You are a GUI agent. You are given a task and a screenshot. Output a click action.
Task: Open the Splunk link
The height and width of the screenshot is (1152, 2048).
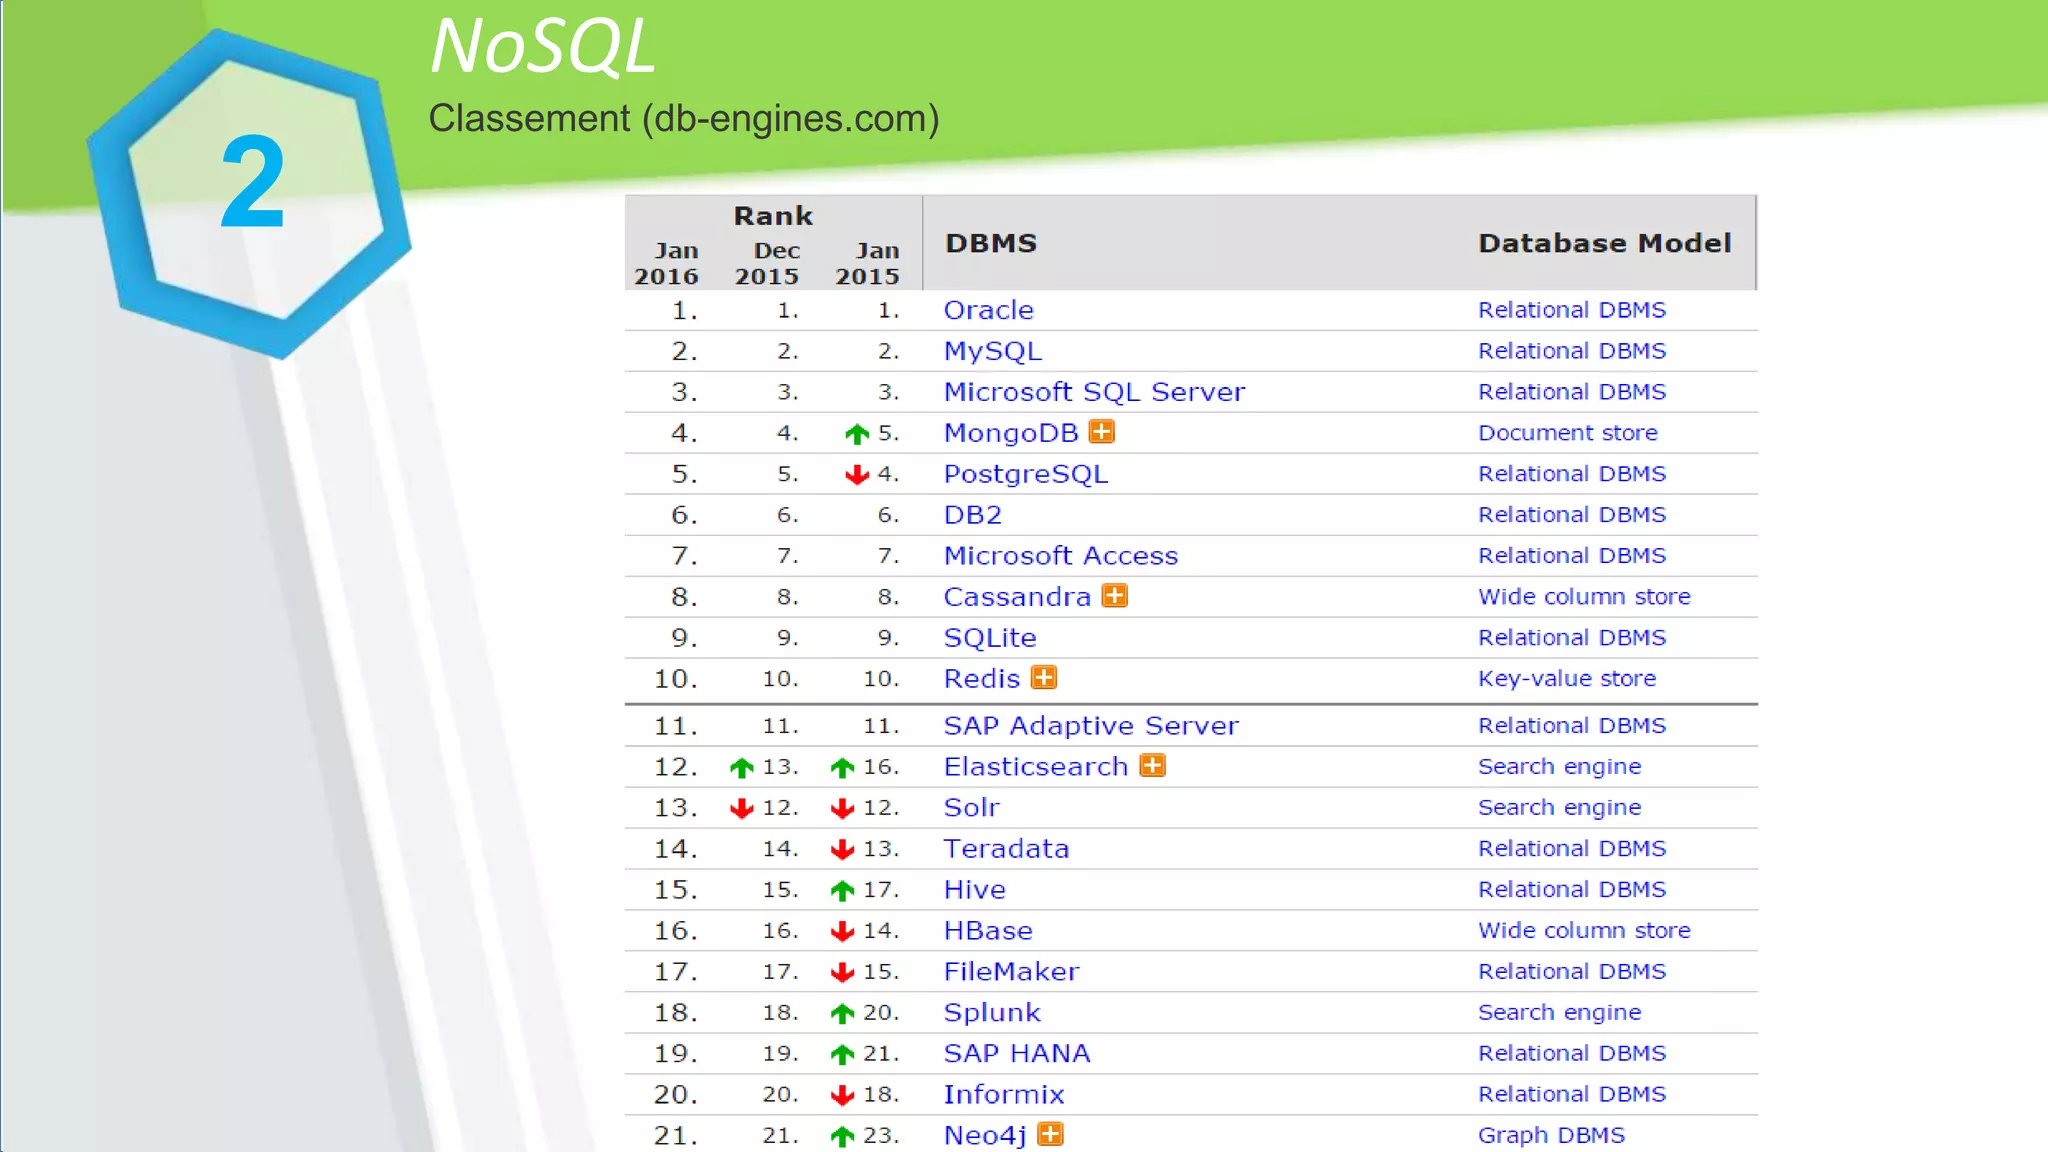pos(992,1013)
